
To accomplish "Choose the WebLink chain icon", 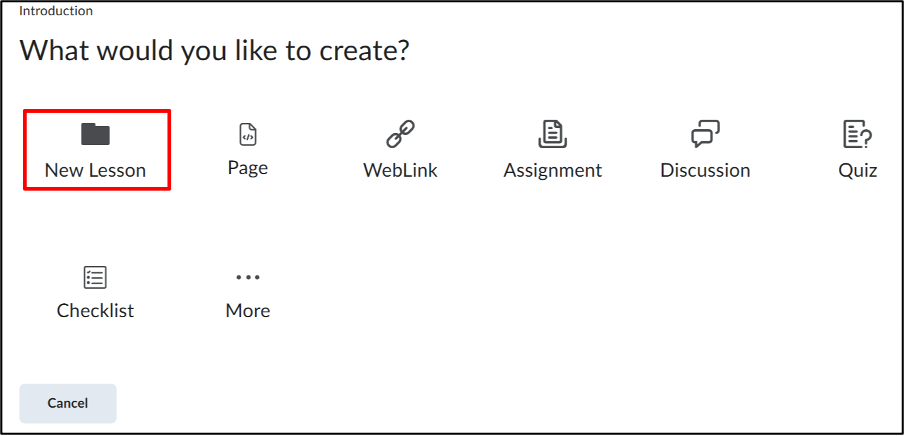I will pyautogui.click(x=400, y=134).
